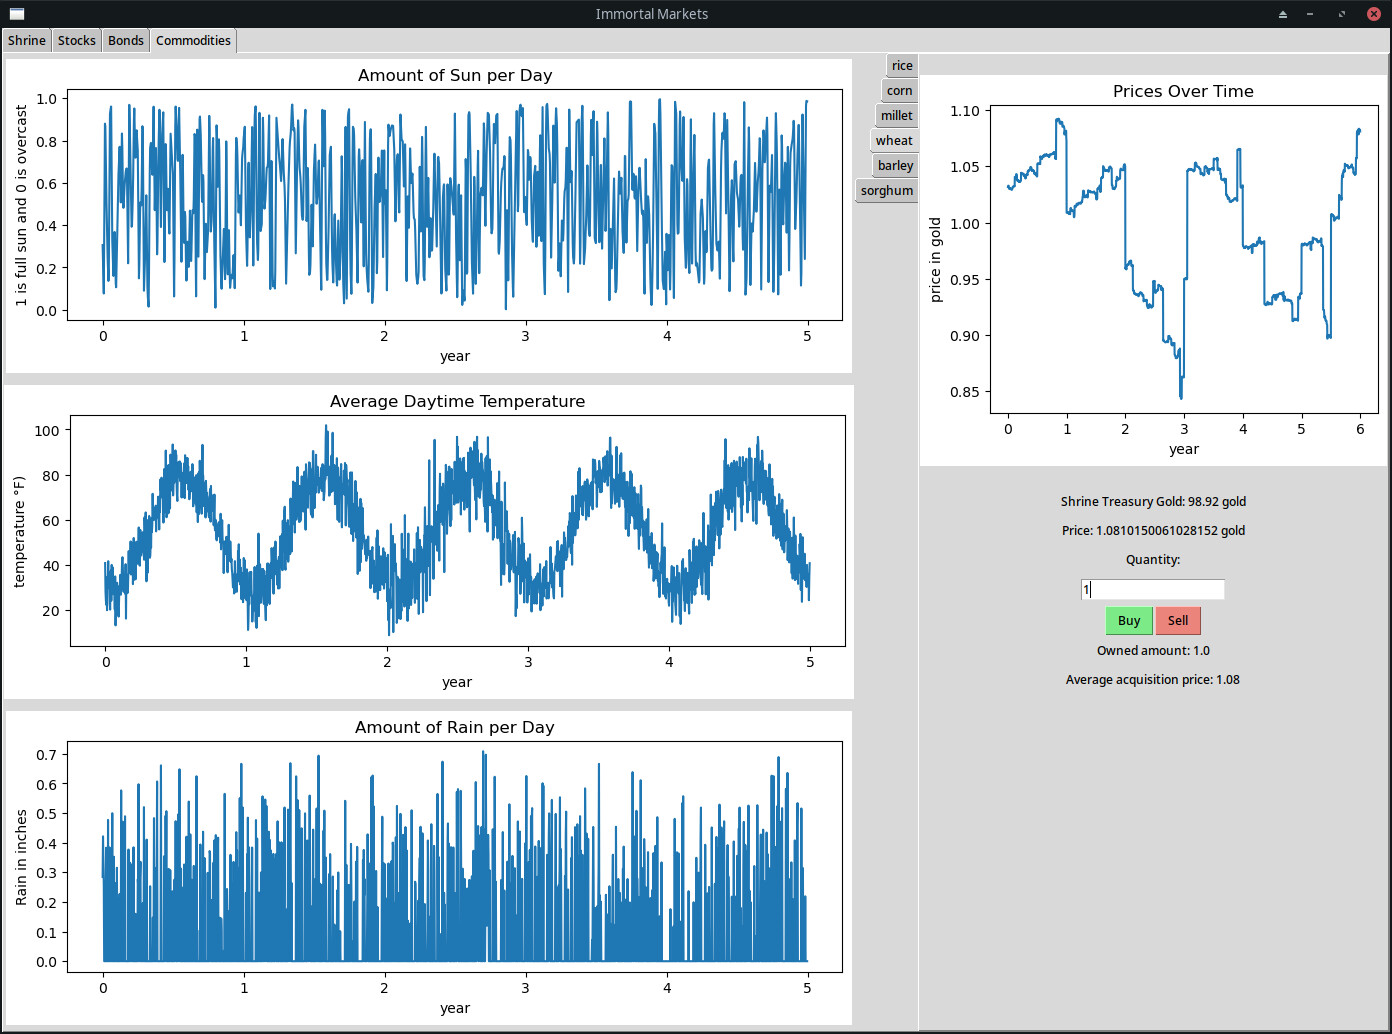The height and width of the screenshot is (1034, 1392).
Task: Close the Immortal Markets window
Action: (x=1374, y=14)
